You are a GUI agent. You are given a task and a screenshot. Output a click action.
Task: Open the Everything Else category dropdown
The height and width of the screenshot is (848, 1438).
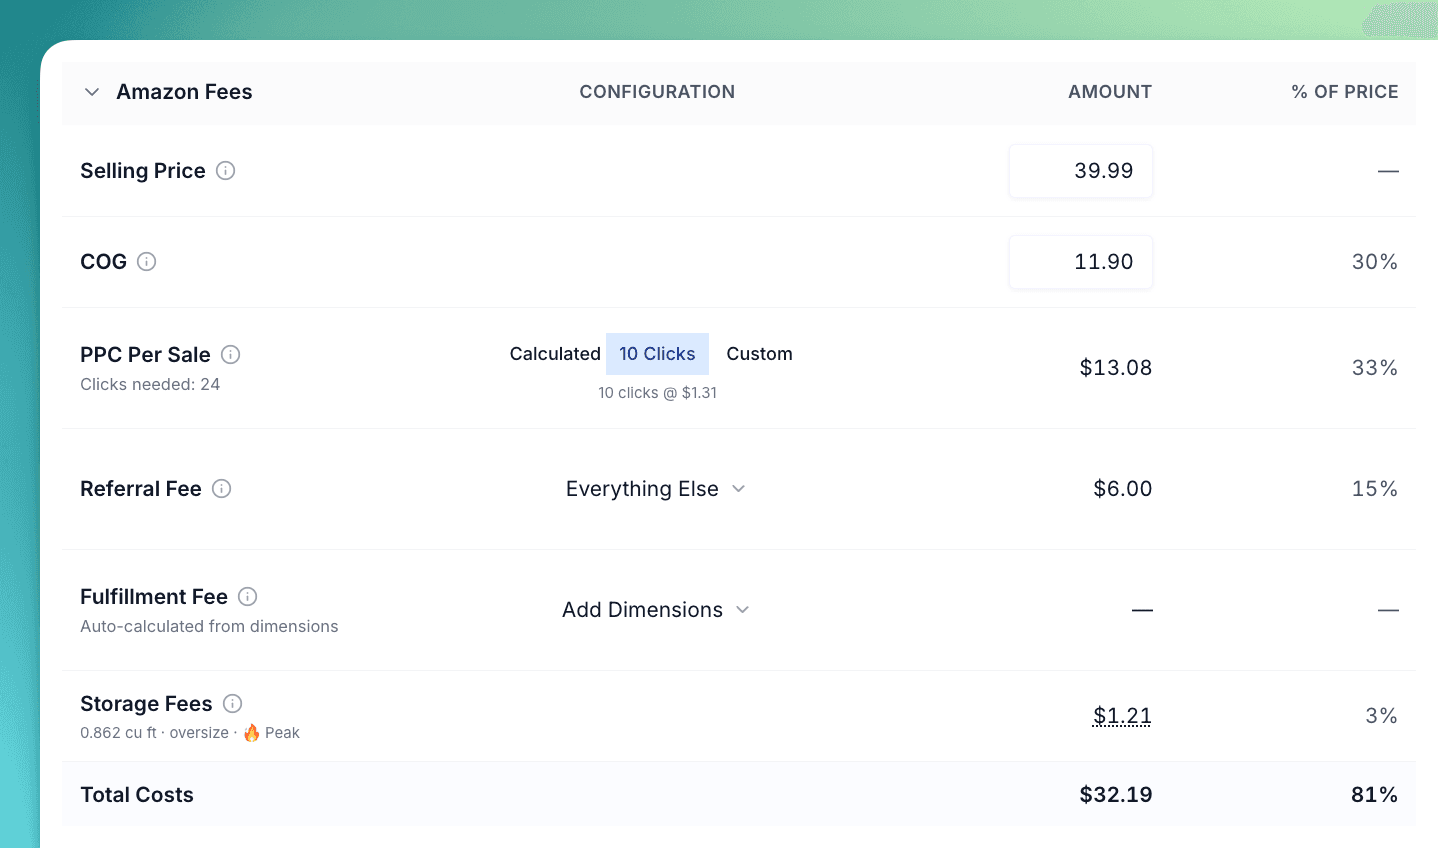click(x=655, y=489)
